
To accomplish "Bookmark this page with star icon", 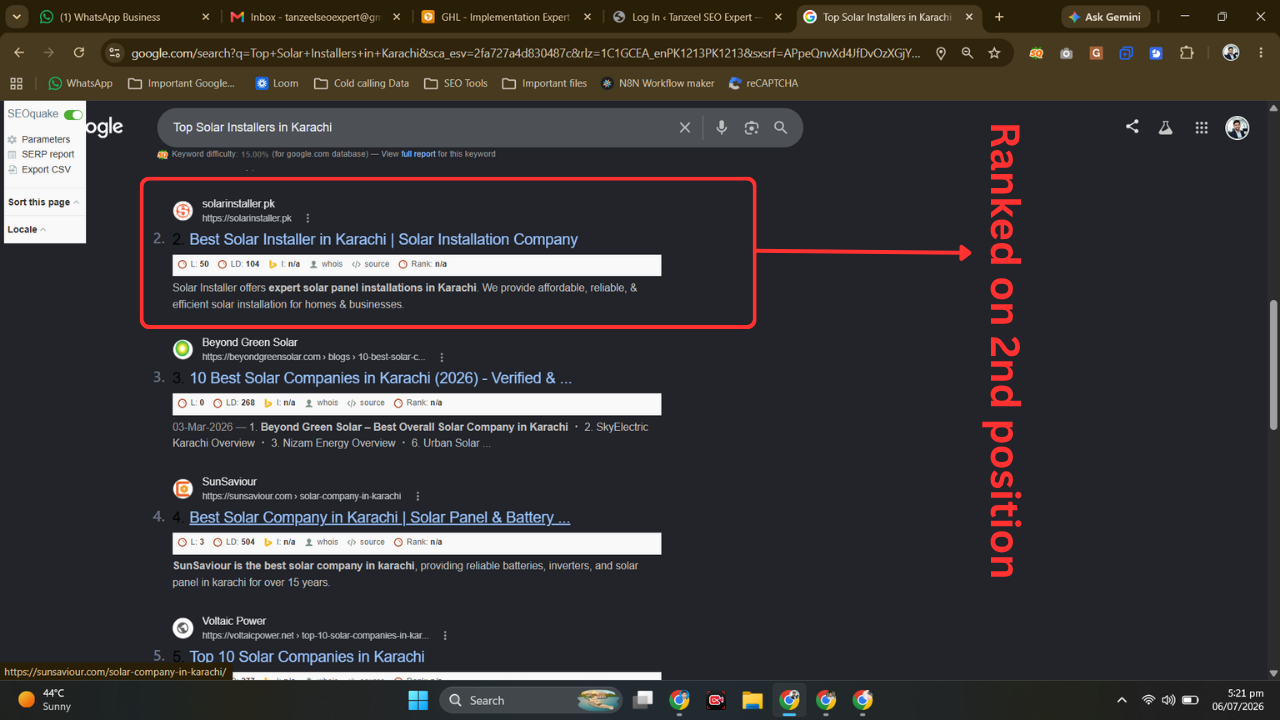I will [994, 53].
